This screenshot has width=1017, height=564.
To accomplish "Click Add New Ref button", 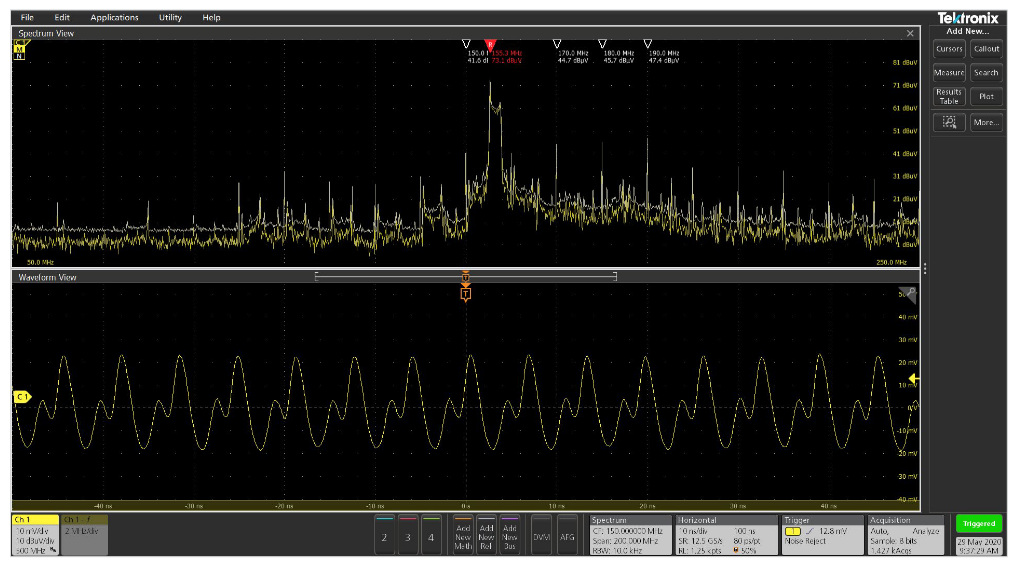I will (x=486, y=535).
